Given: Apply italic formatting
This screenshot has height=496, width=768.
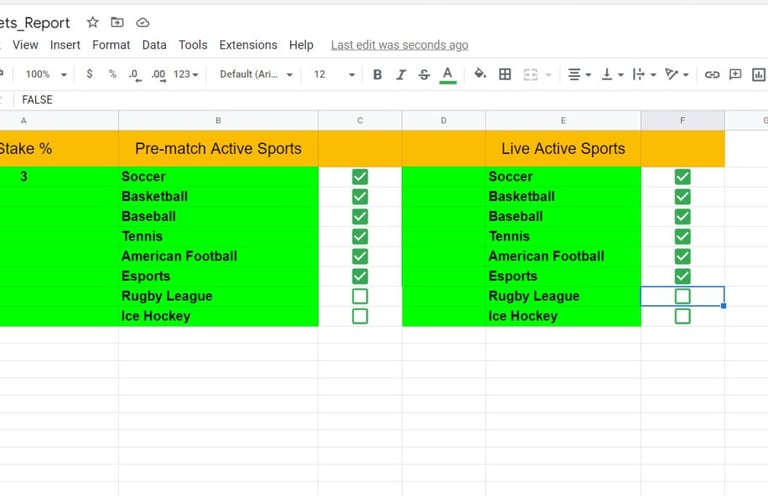Looking at the screenshot, I should (401, 74).
